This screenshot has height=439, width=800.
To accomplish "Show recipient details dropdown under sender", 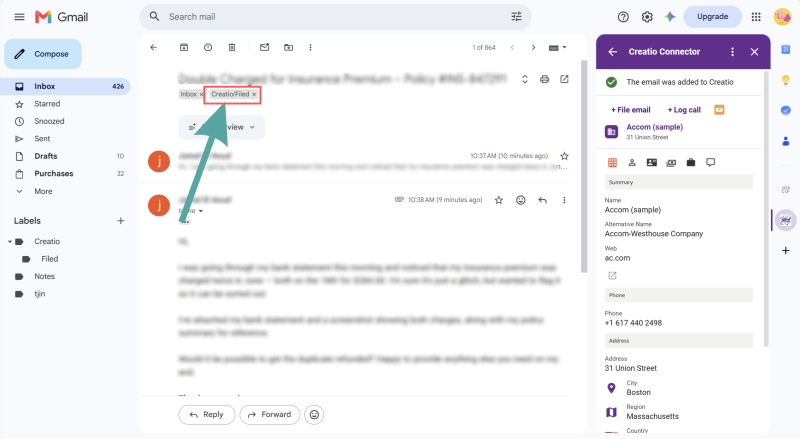I will click(x=201, y=211).
